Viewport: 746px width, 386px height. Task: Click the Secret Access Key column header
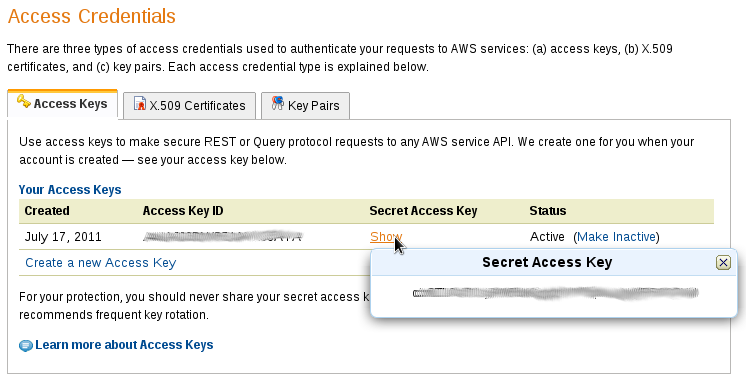pyautogui.click(x=423, y=211)
